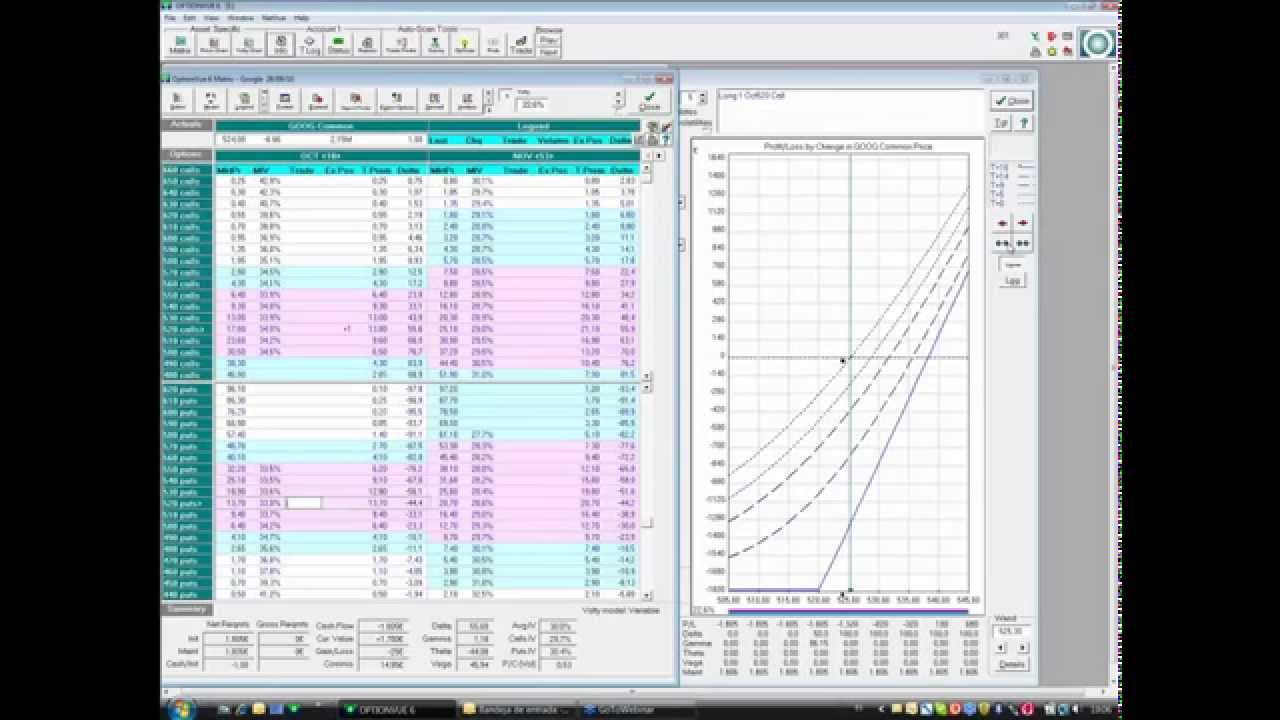Open the T Log transaction log

(x=310, y=44)
